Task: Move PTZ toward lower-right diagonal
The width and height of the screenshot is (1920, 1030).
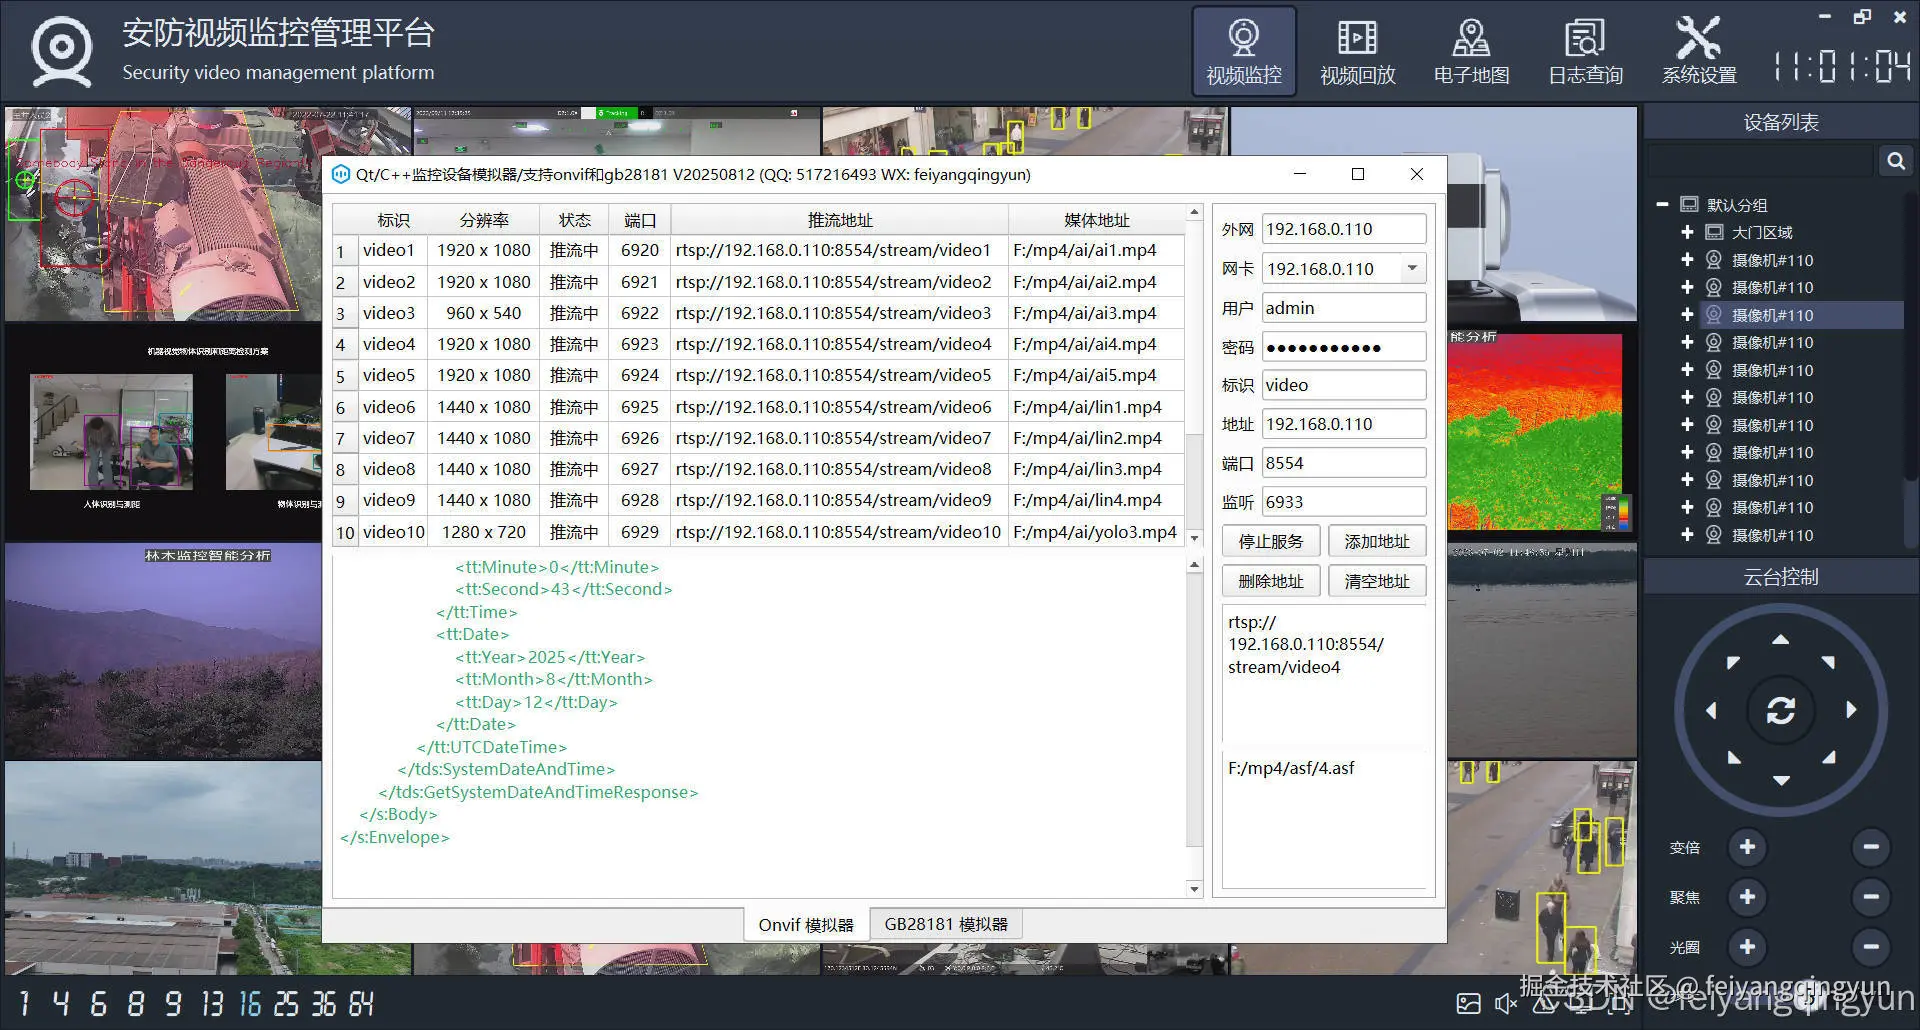Action: point(1828,757)
